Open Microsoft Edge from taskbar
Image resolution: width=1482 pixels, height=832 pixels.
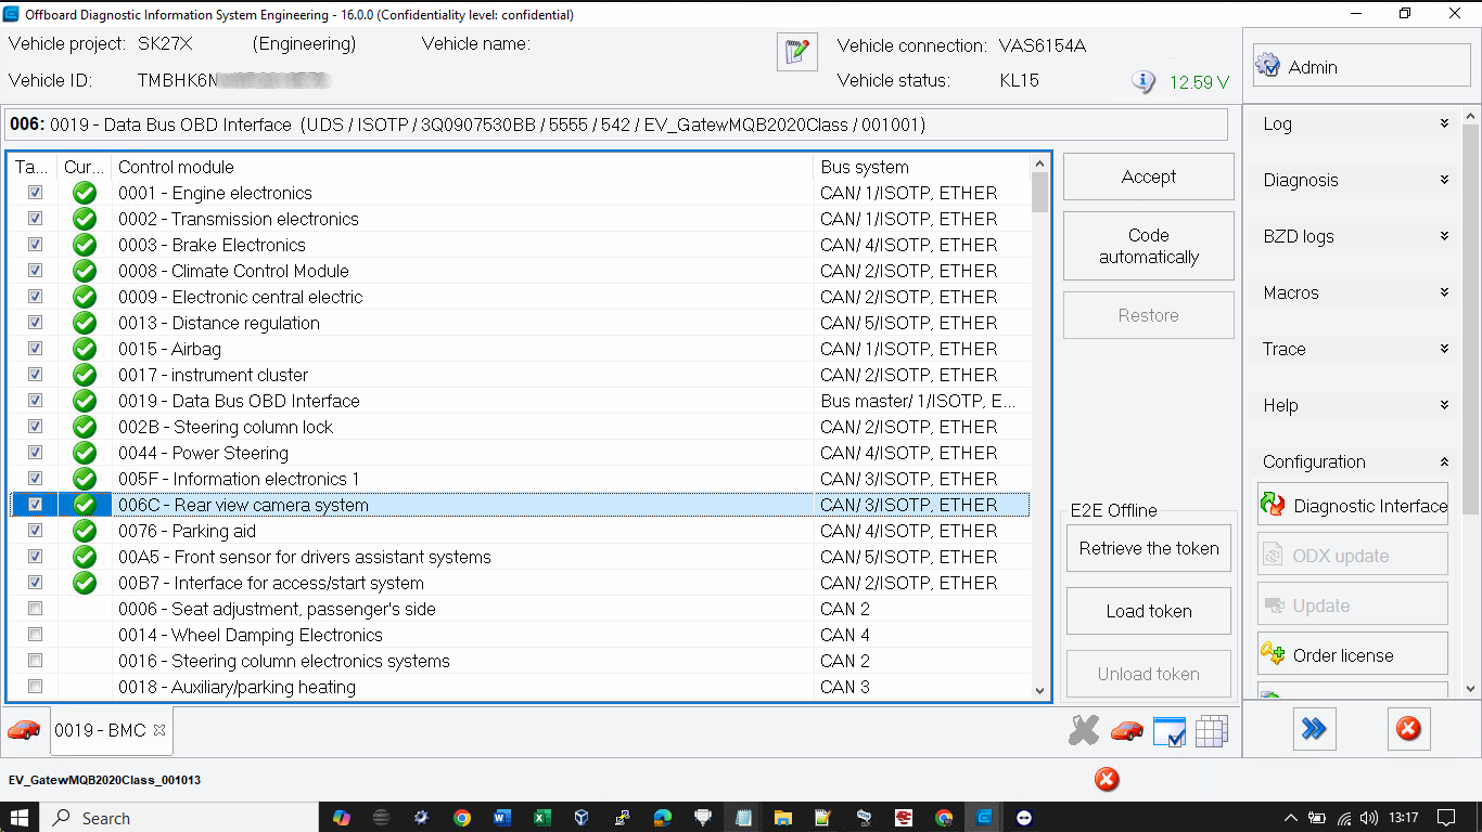pyautogui.click(x=662, y=817)
